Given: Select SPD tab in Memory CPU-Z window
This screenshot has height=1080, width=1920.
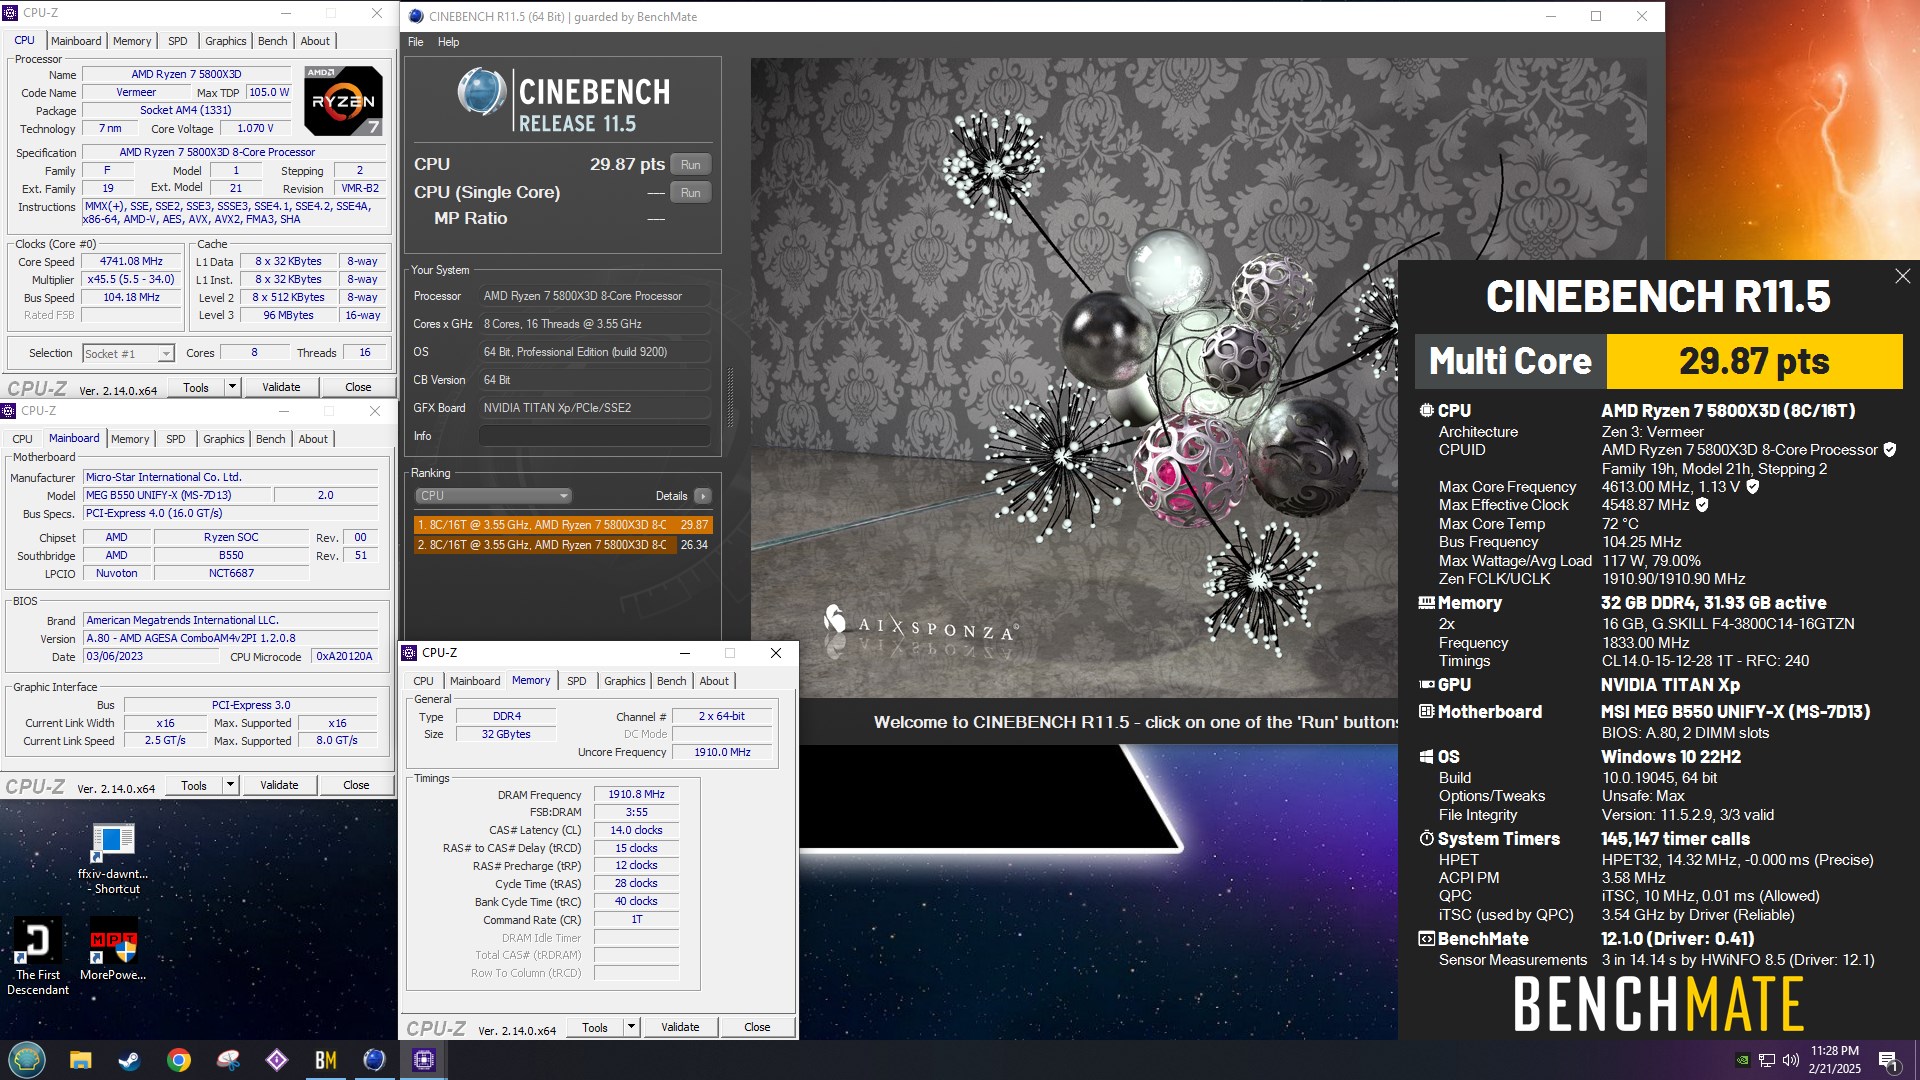Looking at the screenshot, I should tap(577, 681).
